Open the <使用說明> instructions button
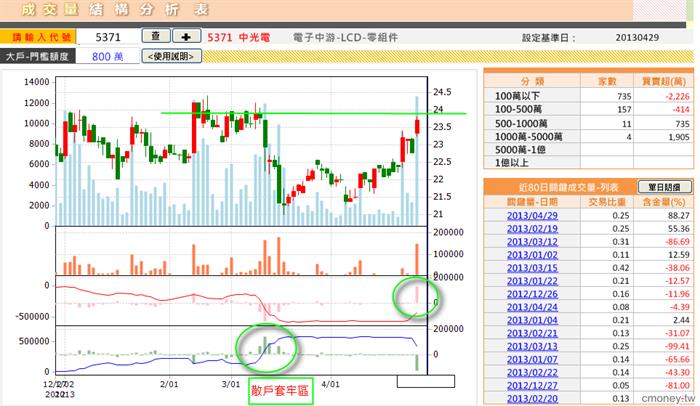This screenshot has height=406, width=700. (x=171, y=56)
